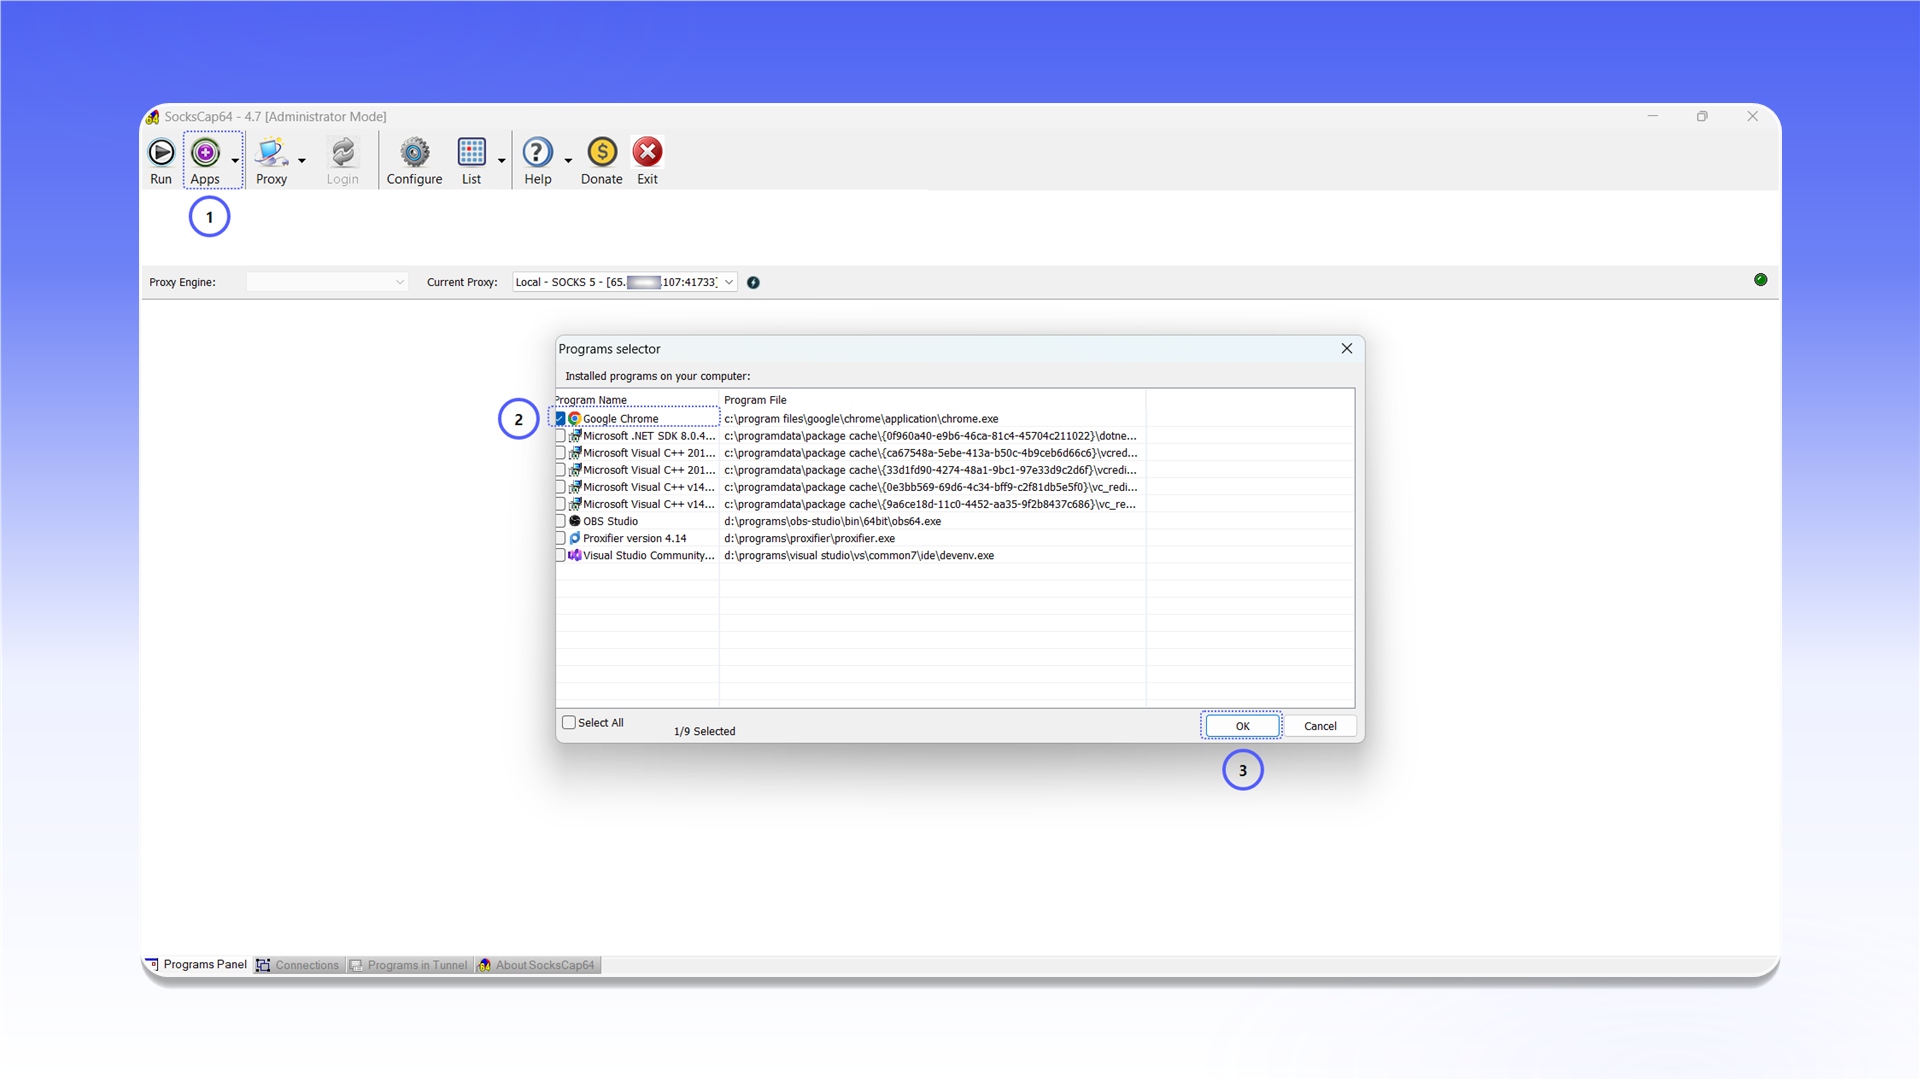Image resolution: width=1920 pixels, height=1080 pixels.
Task: Select the Microsoft Visual C++ ca67548a row
Action: (x=955, y=453)
